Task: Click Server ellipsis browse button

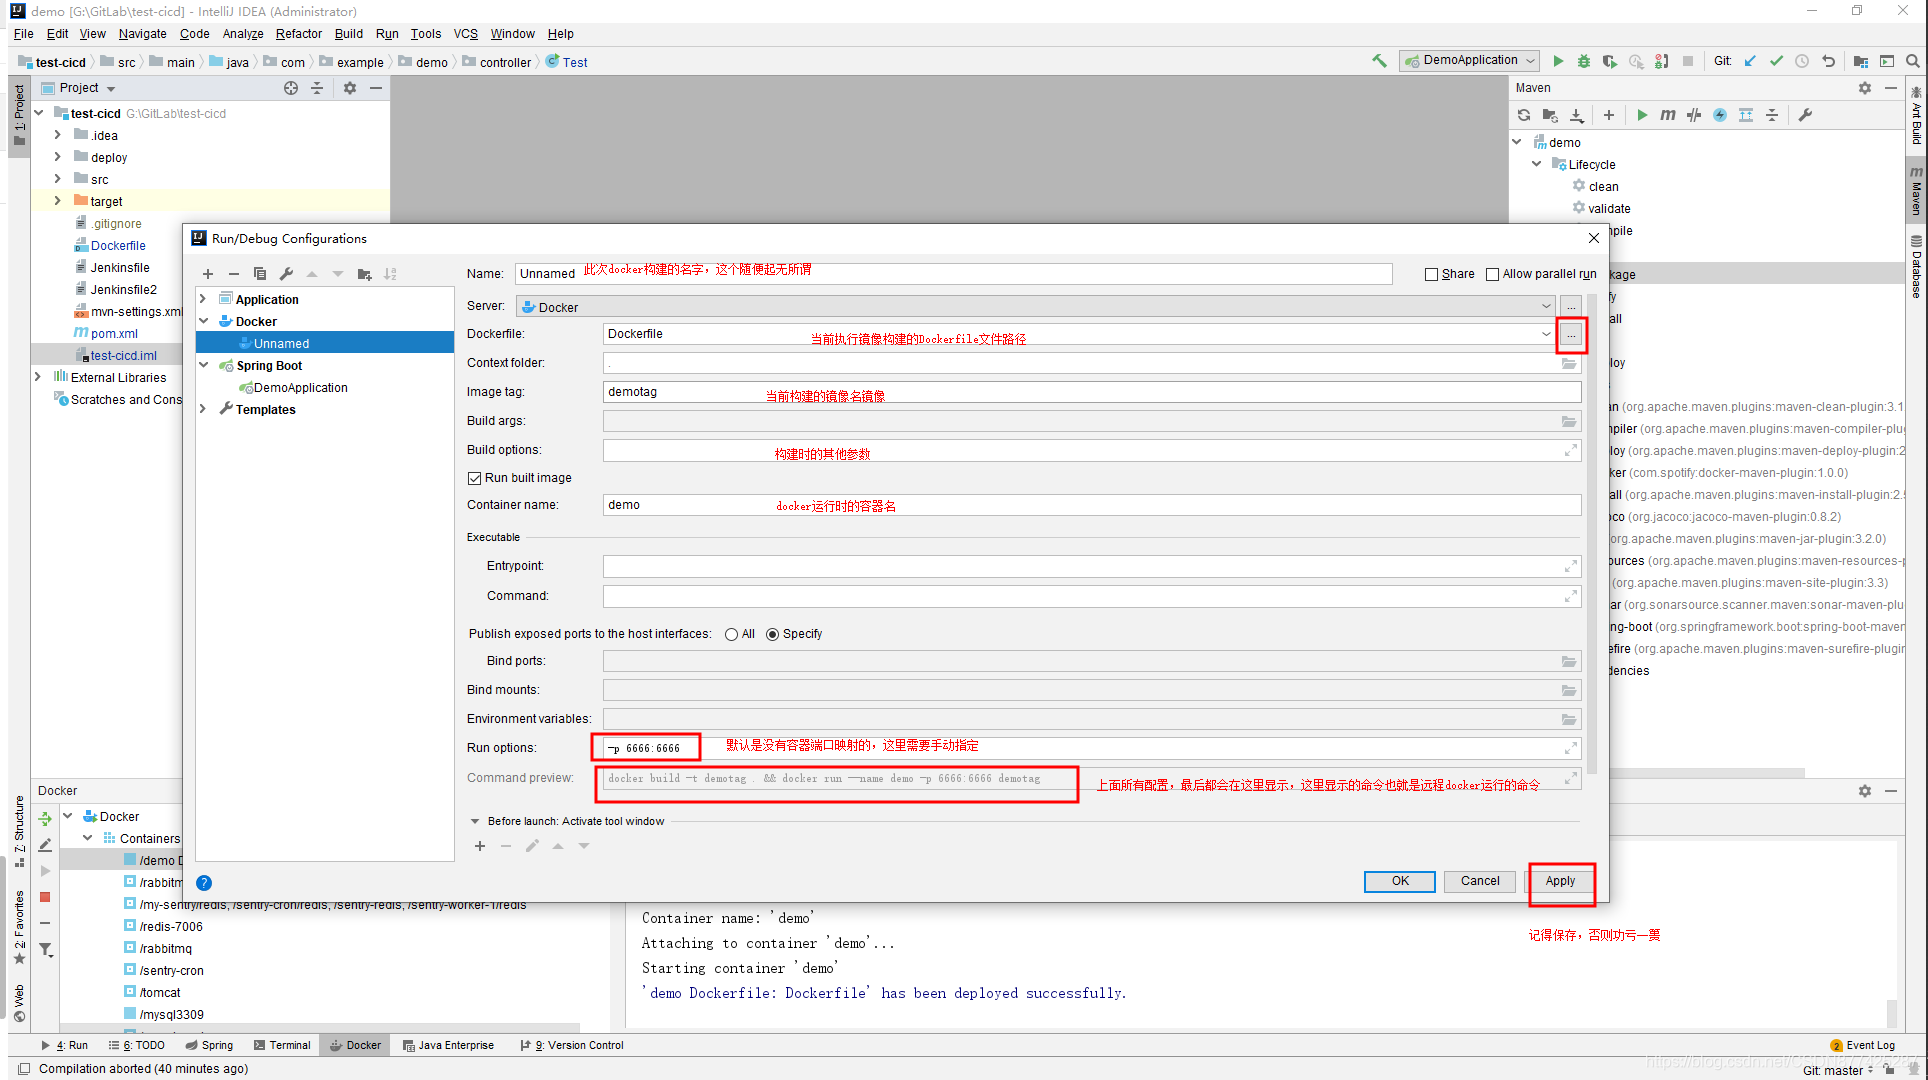Action: click(1571, 307)
